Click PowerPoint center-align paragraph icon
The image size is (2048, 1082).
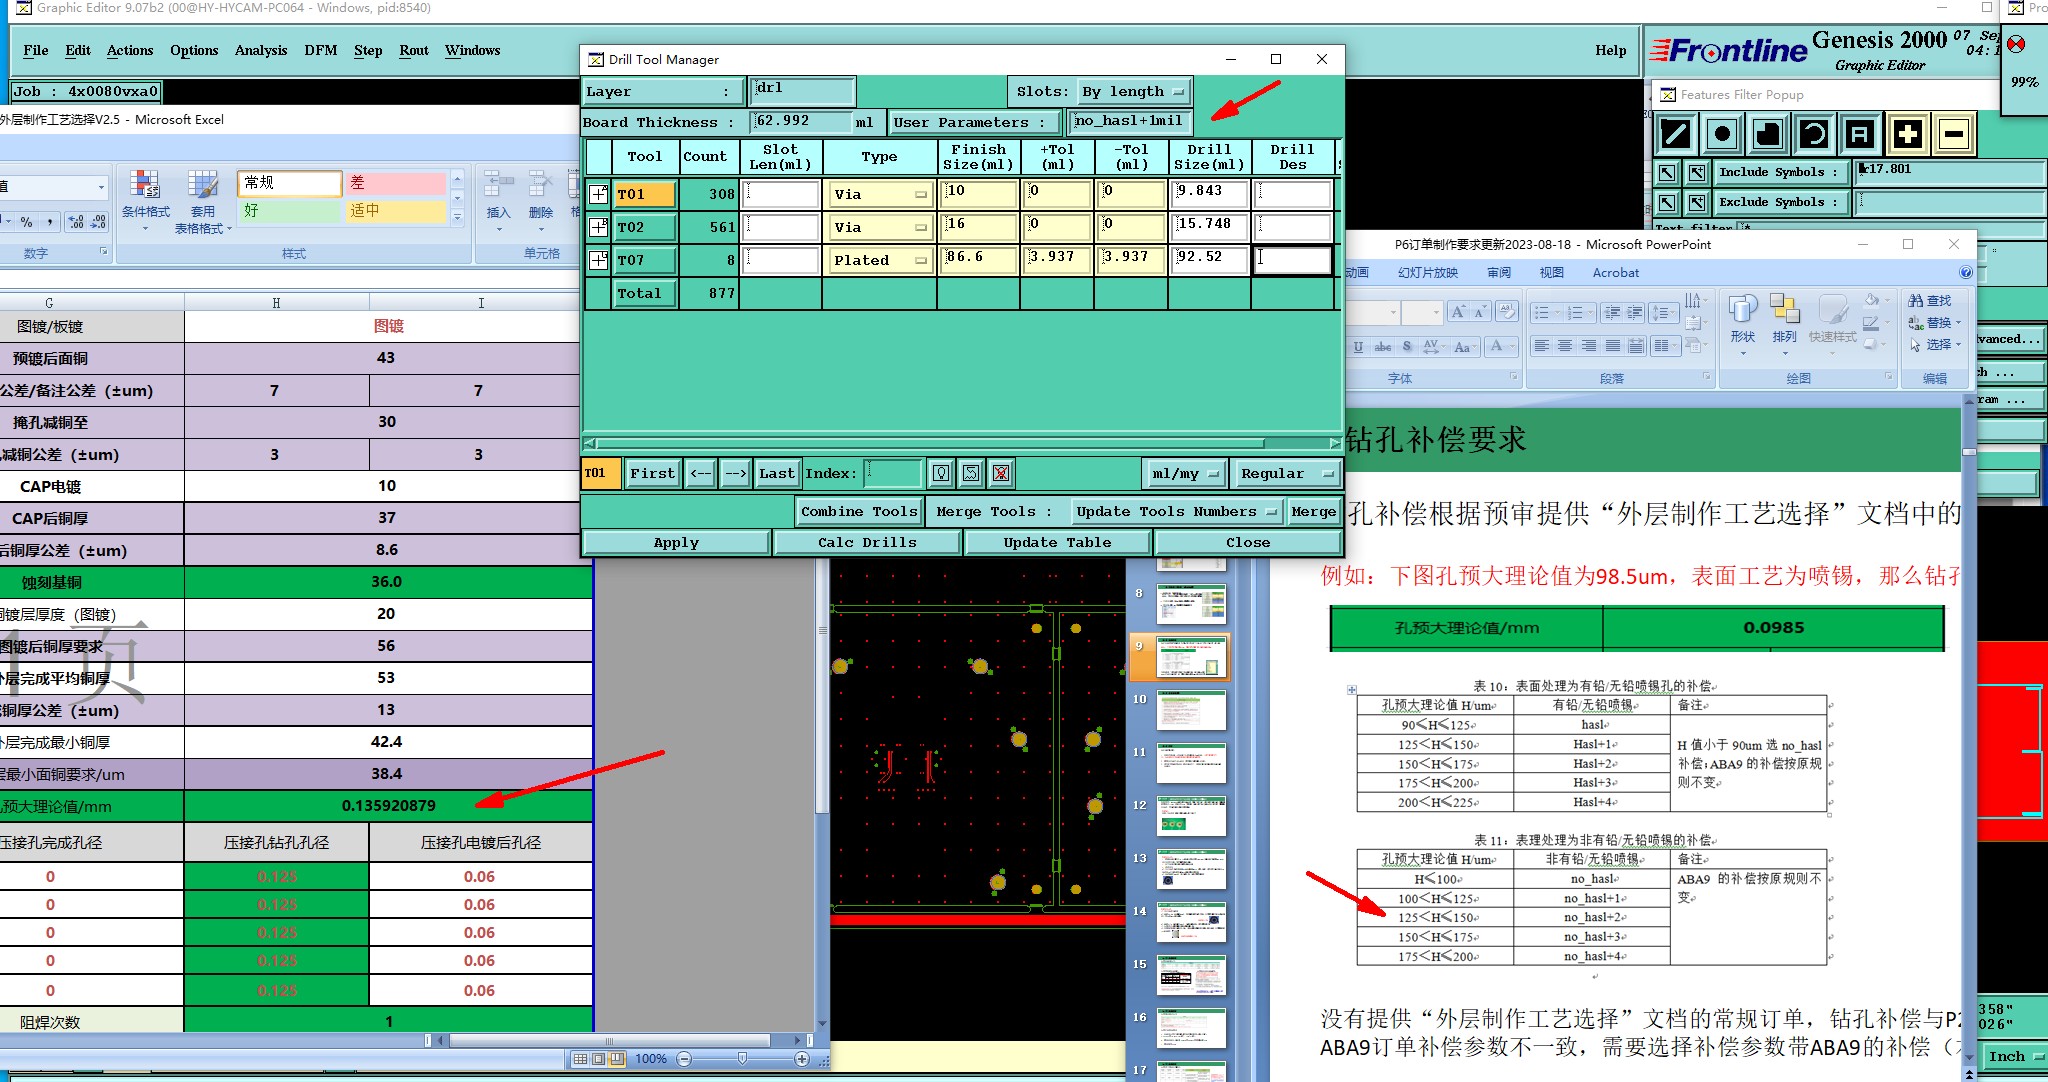tap(1565, 346)
